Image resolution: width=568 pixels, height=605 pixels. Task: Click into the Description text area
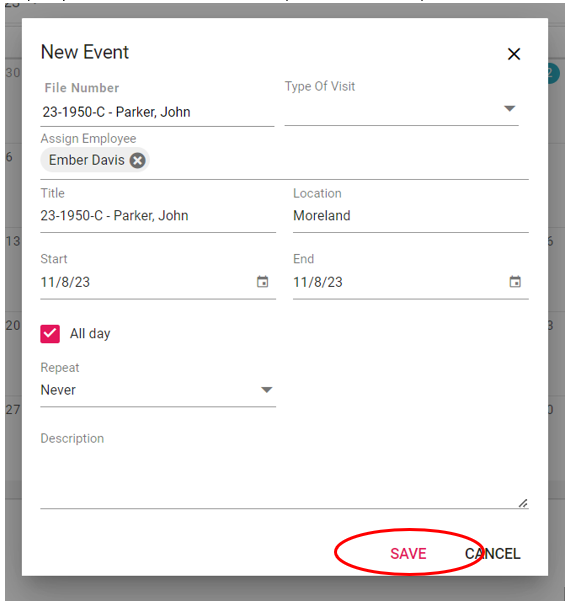(284, 478)
